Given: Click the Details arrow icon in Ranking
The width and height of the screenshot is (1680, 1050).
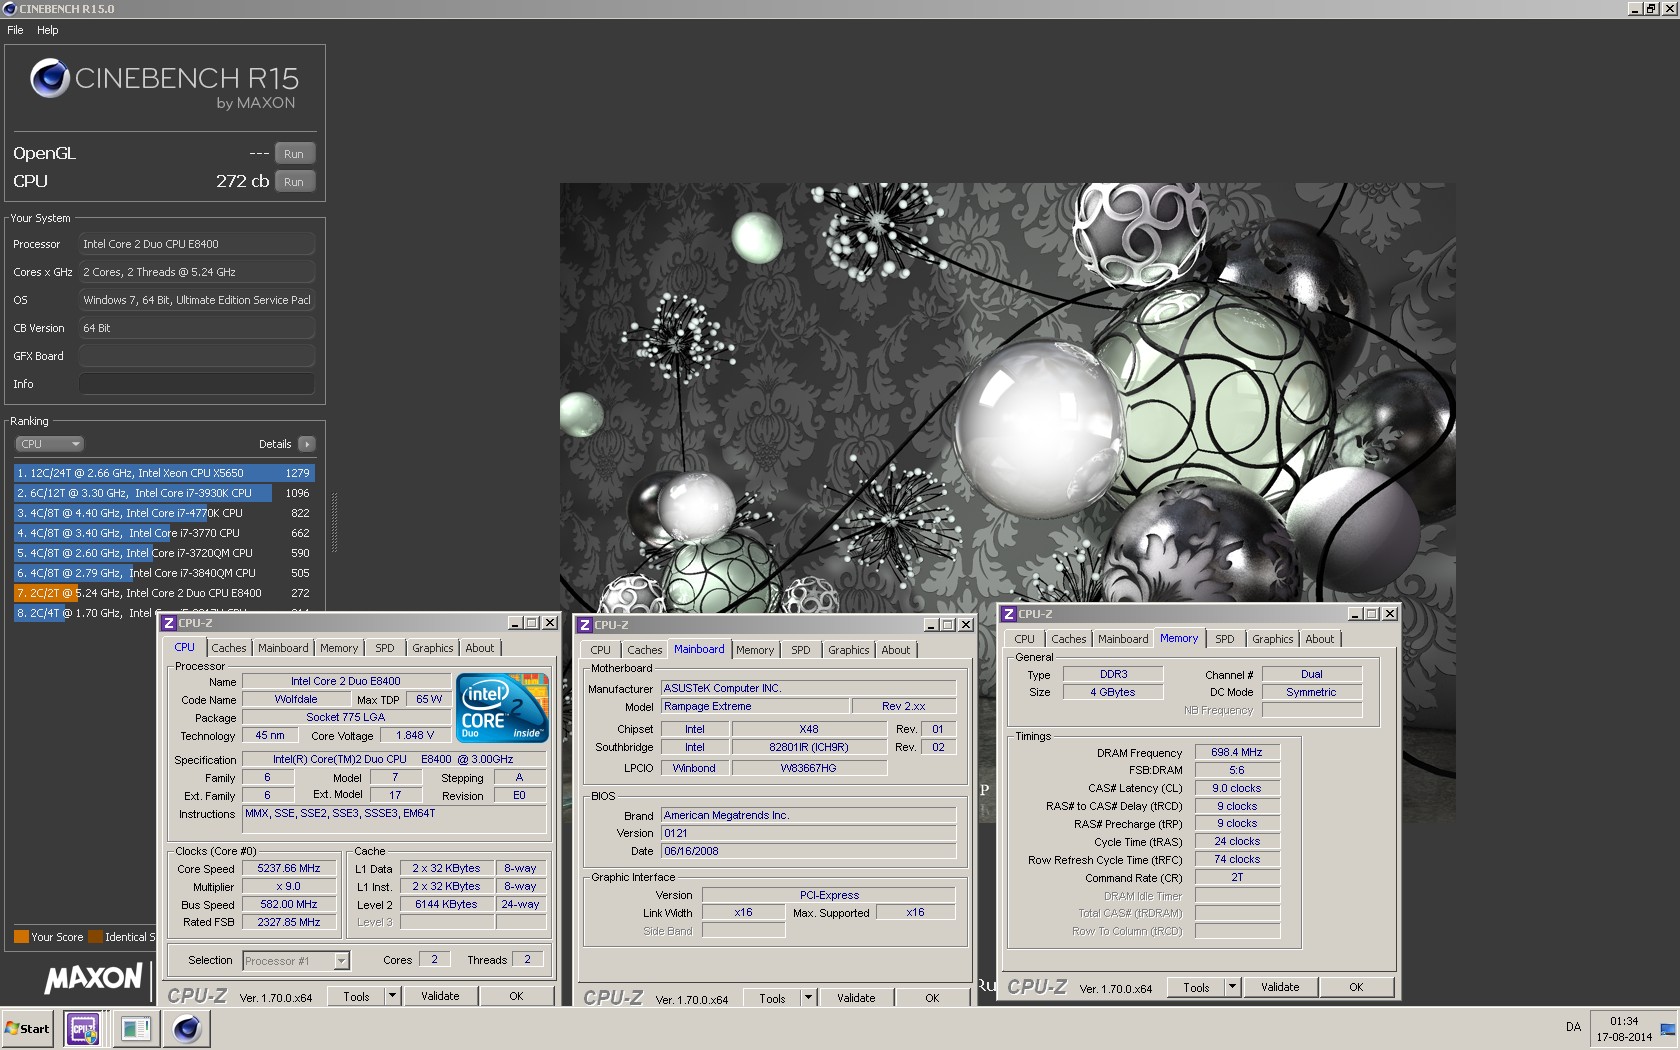Looking at the screenshot, I should tap(306, 444).
